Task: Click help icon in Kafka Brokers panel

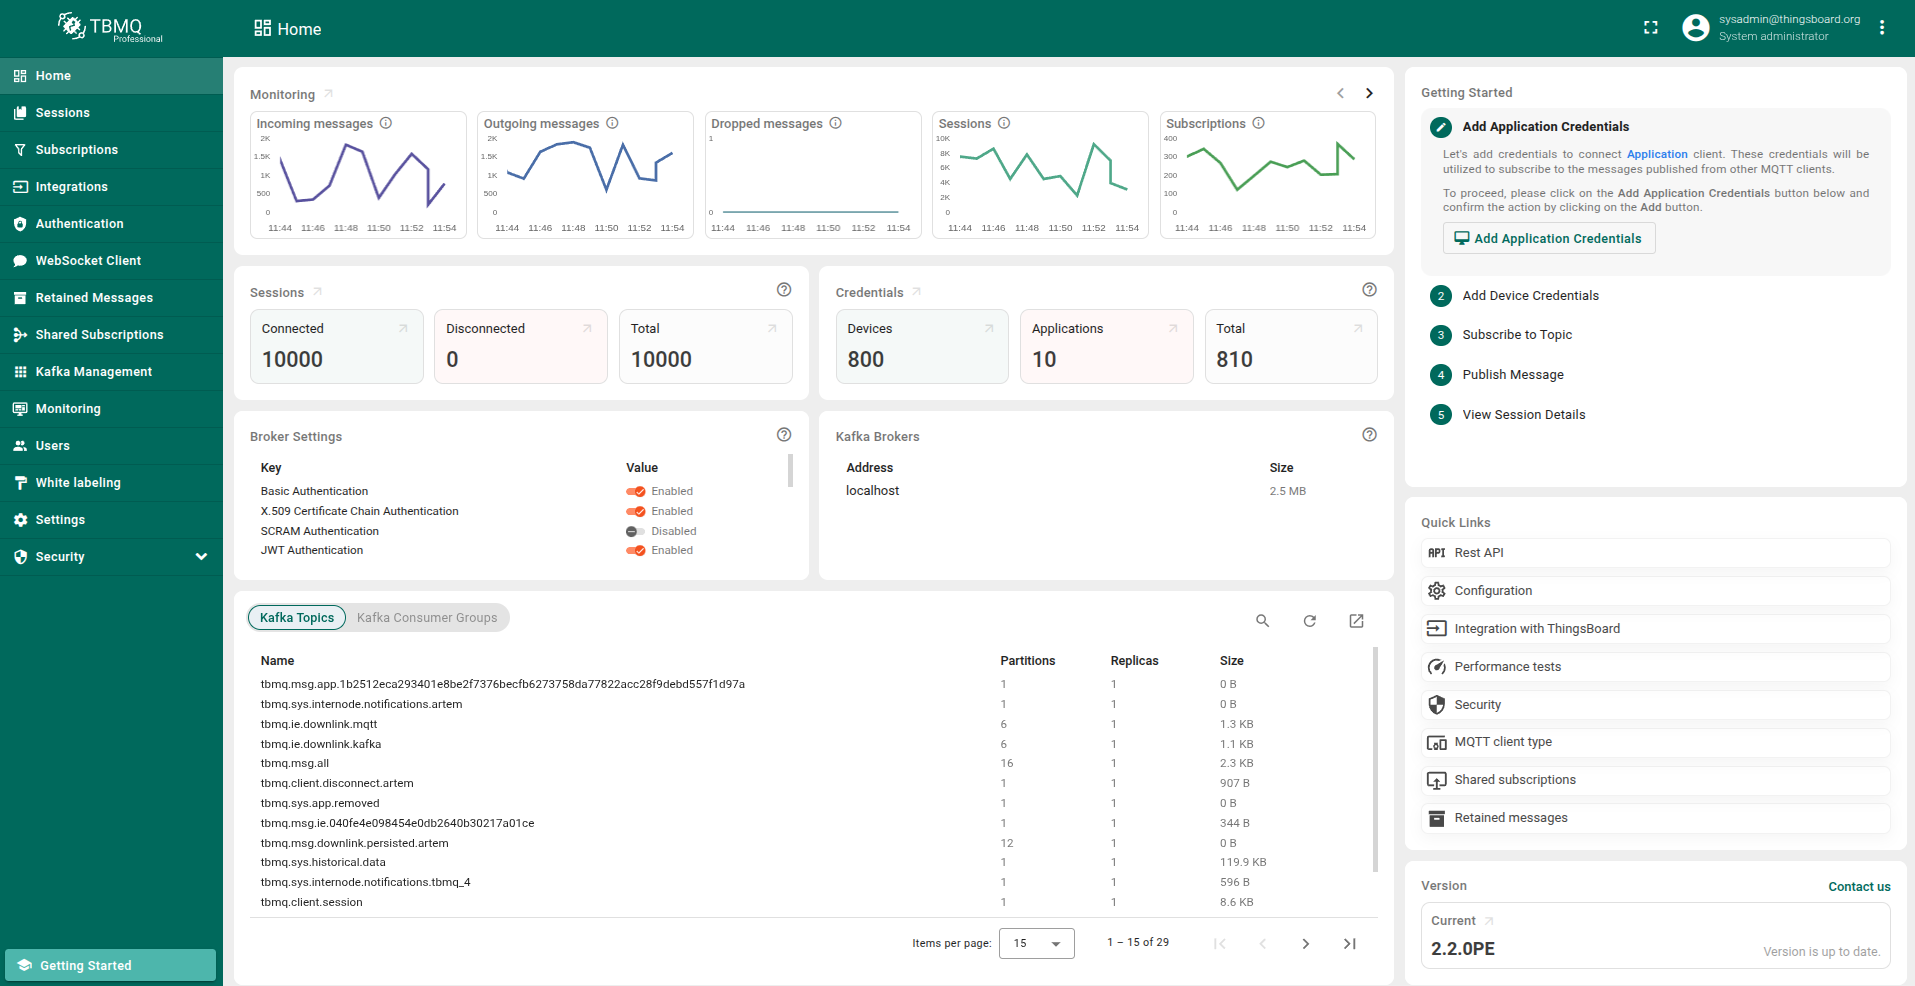Action: tap(1370, 435)
